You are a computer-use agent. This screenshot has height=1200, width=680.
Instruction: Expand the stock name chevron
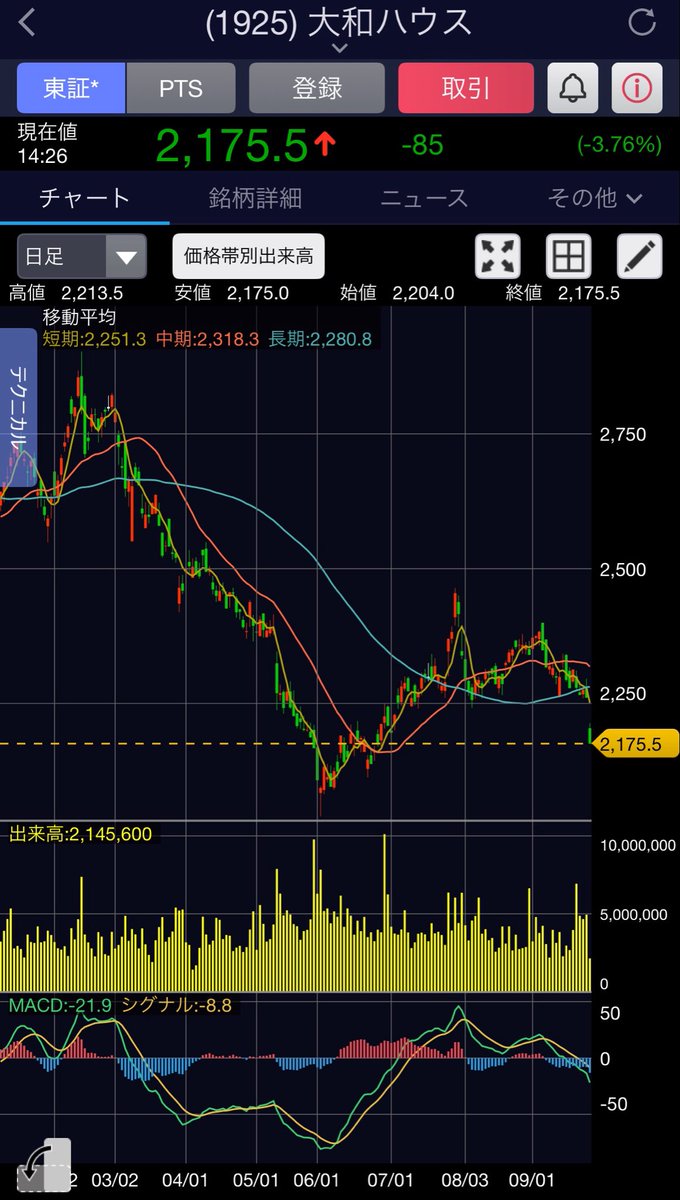click(339, 47)
